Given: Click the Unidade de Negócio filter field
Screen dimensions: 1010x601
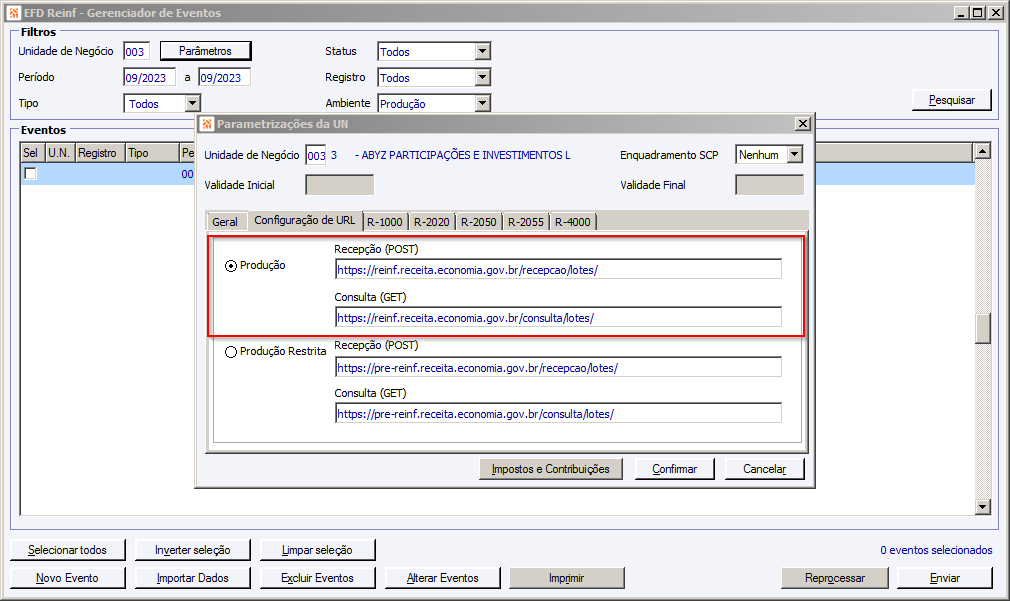Looking at the screenshot, I should (x=137, y=52).
